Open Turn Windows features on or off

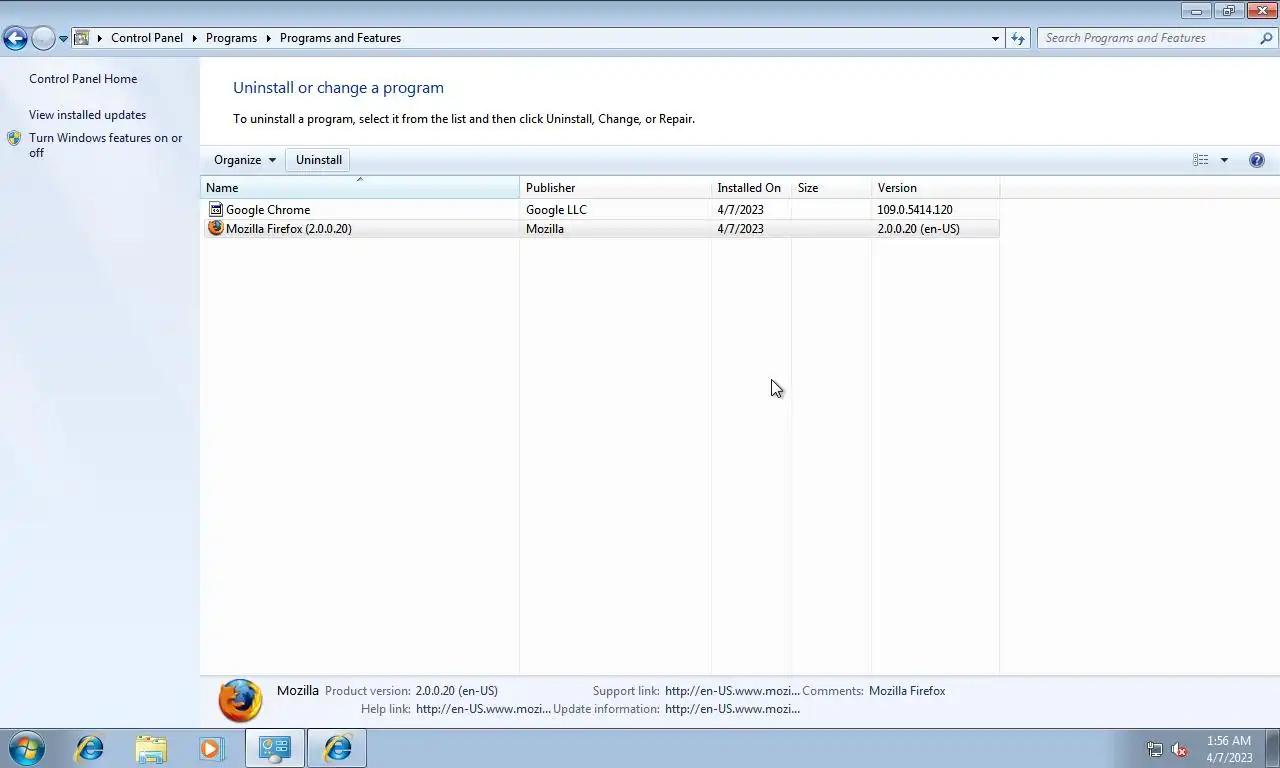point(105,145)
